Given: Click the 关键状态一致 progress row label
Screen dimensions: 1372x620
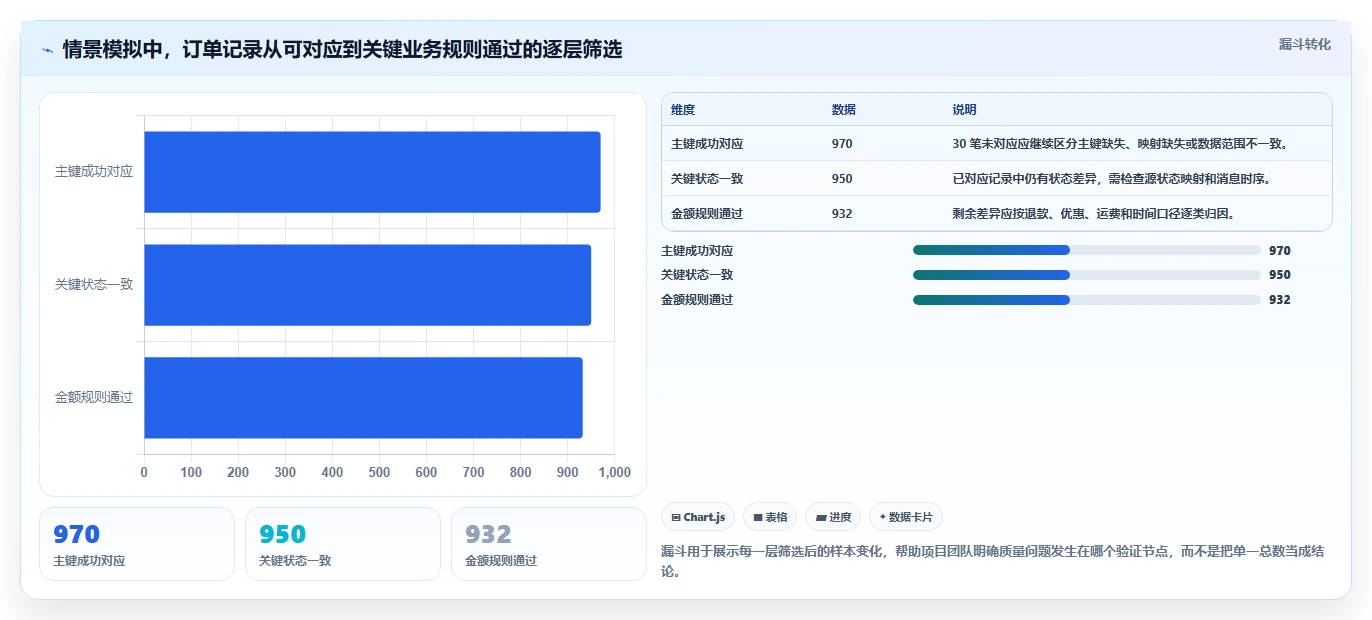Looking at the screenshot, I should click(697, 275).
